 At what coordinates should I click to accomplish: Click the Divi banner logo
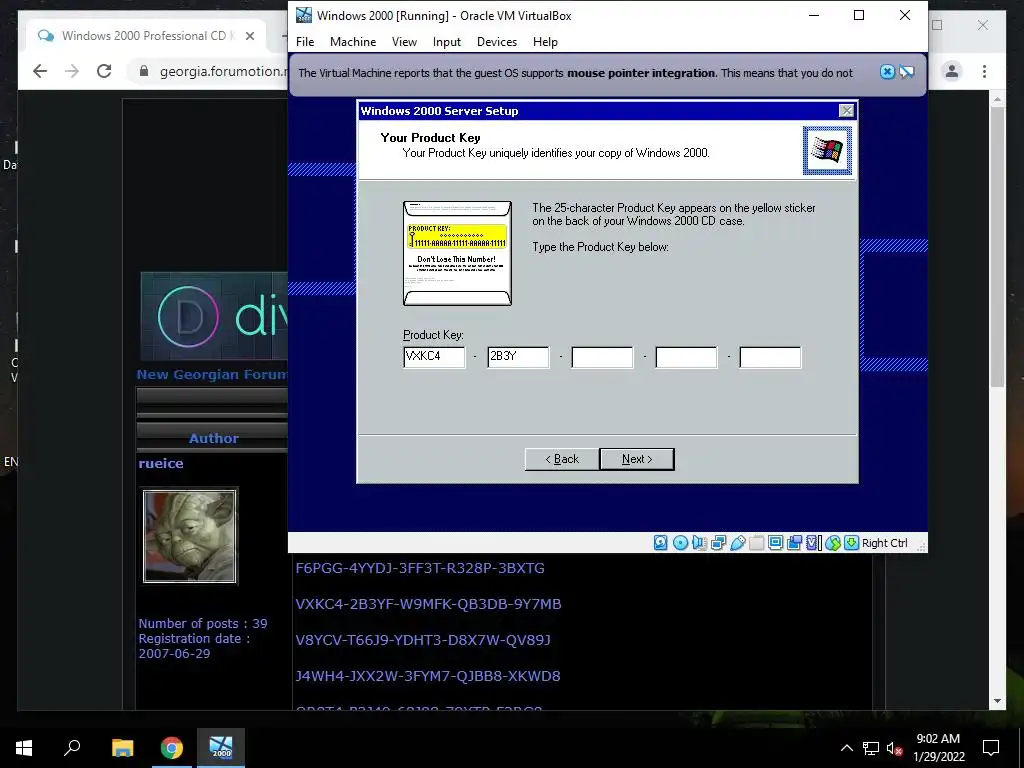(214, 316)
